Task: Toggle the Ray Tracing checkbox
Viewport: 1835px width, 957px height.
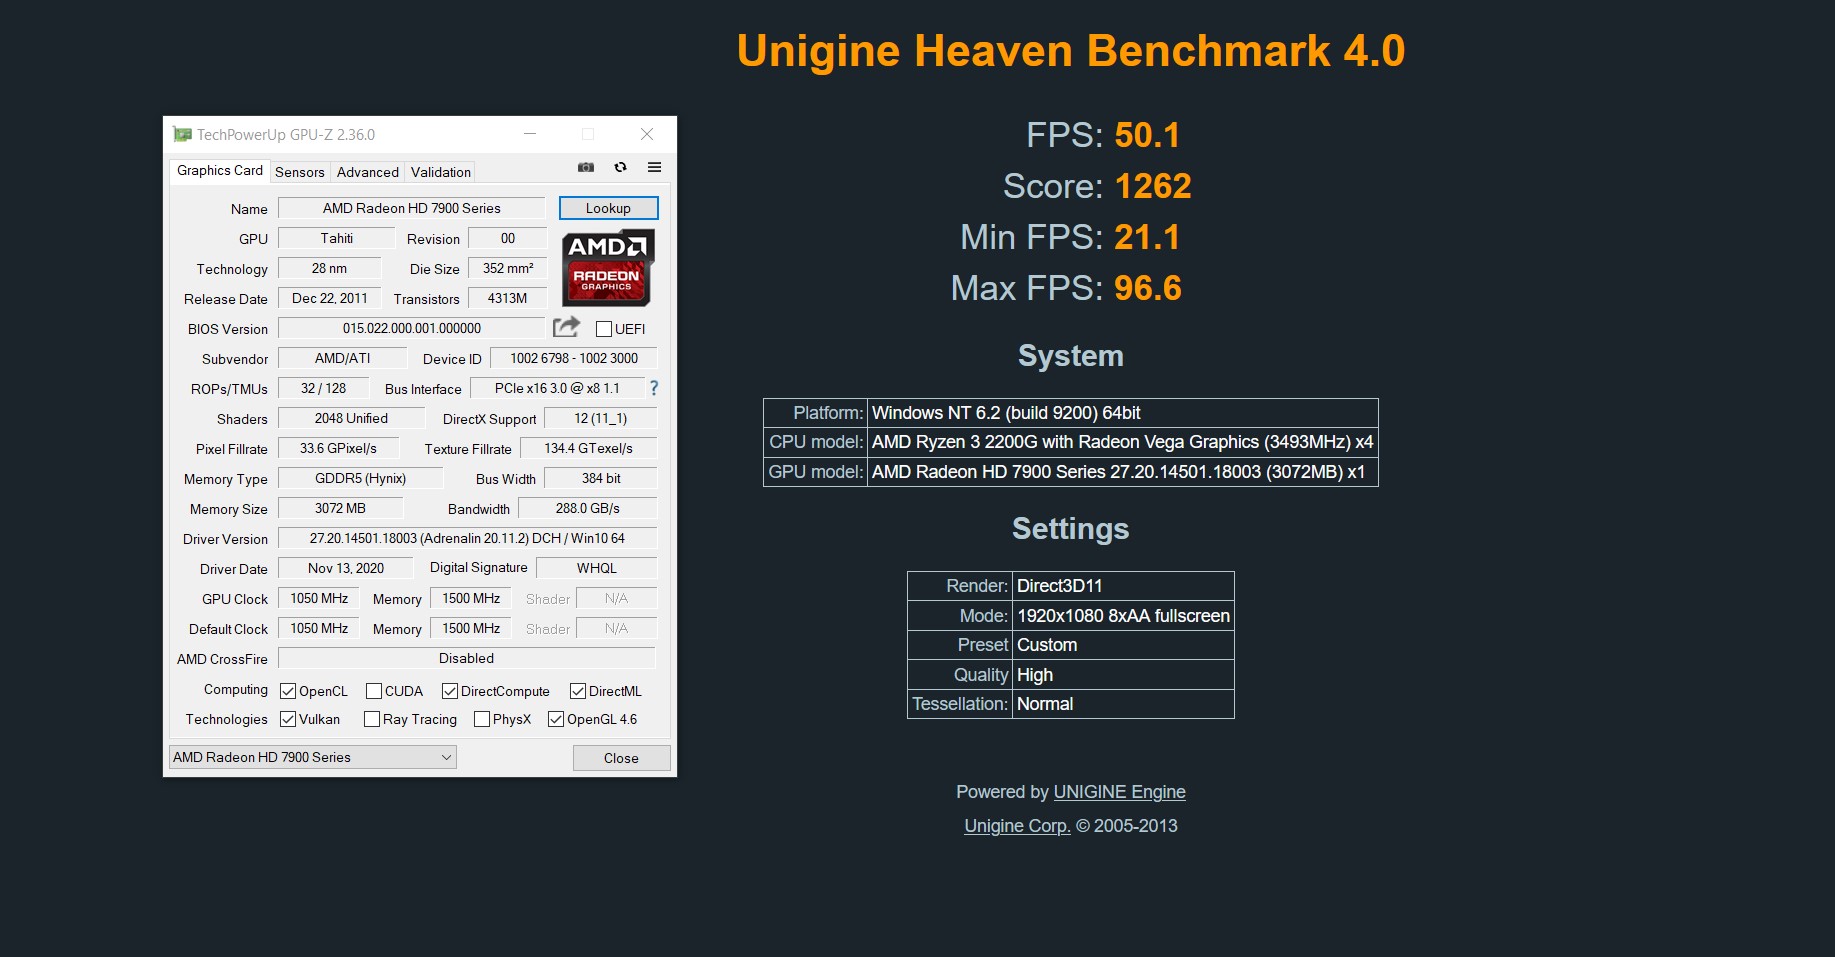Action: (372, 719)
